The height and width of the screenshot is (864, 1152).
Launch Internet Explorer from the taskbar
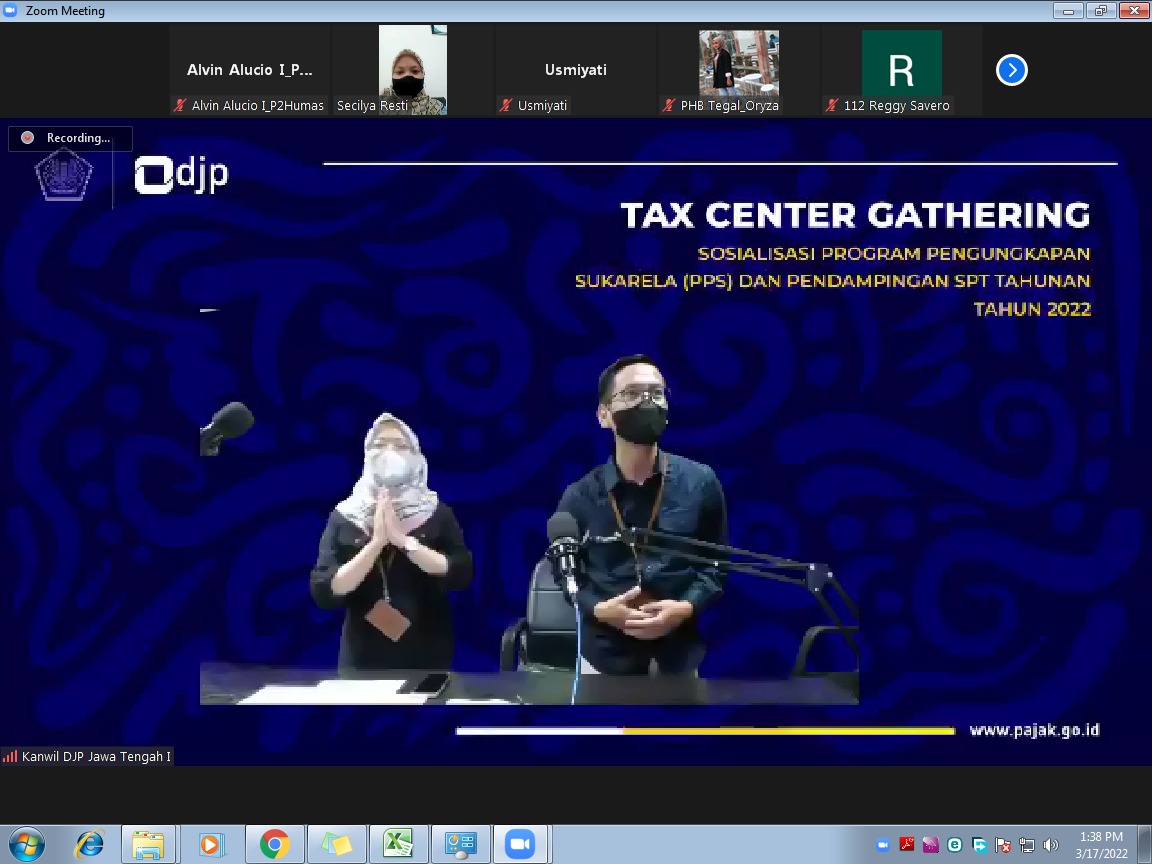click(x=89, y=844)
